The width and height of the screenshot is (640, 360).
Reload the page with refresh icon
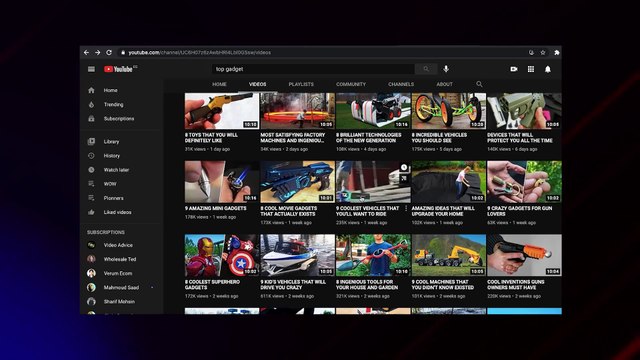point(109,52)
